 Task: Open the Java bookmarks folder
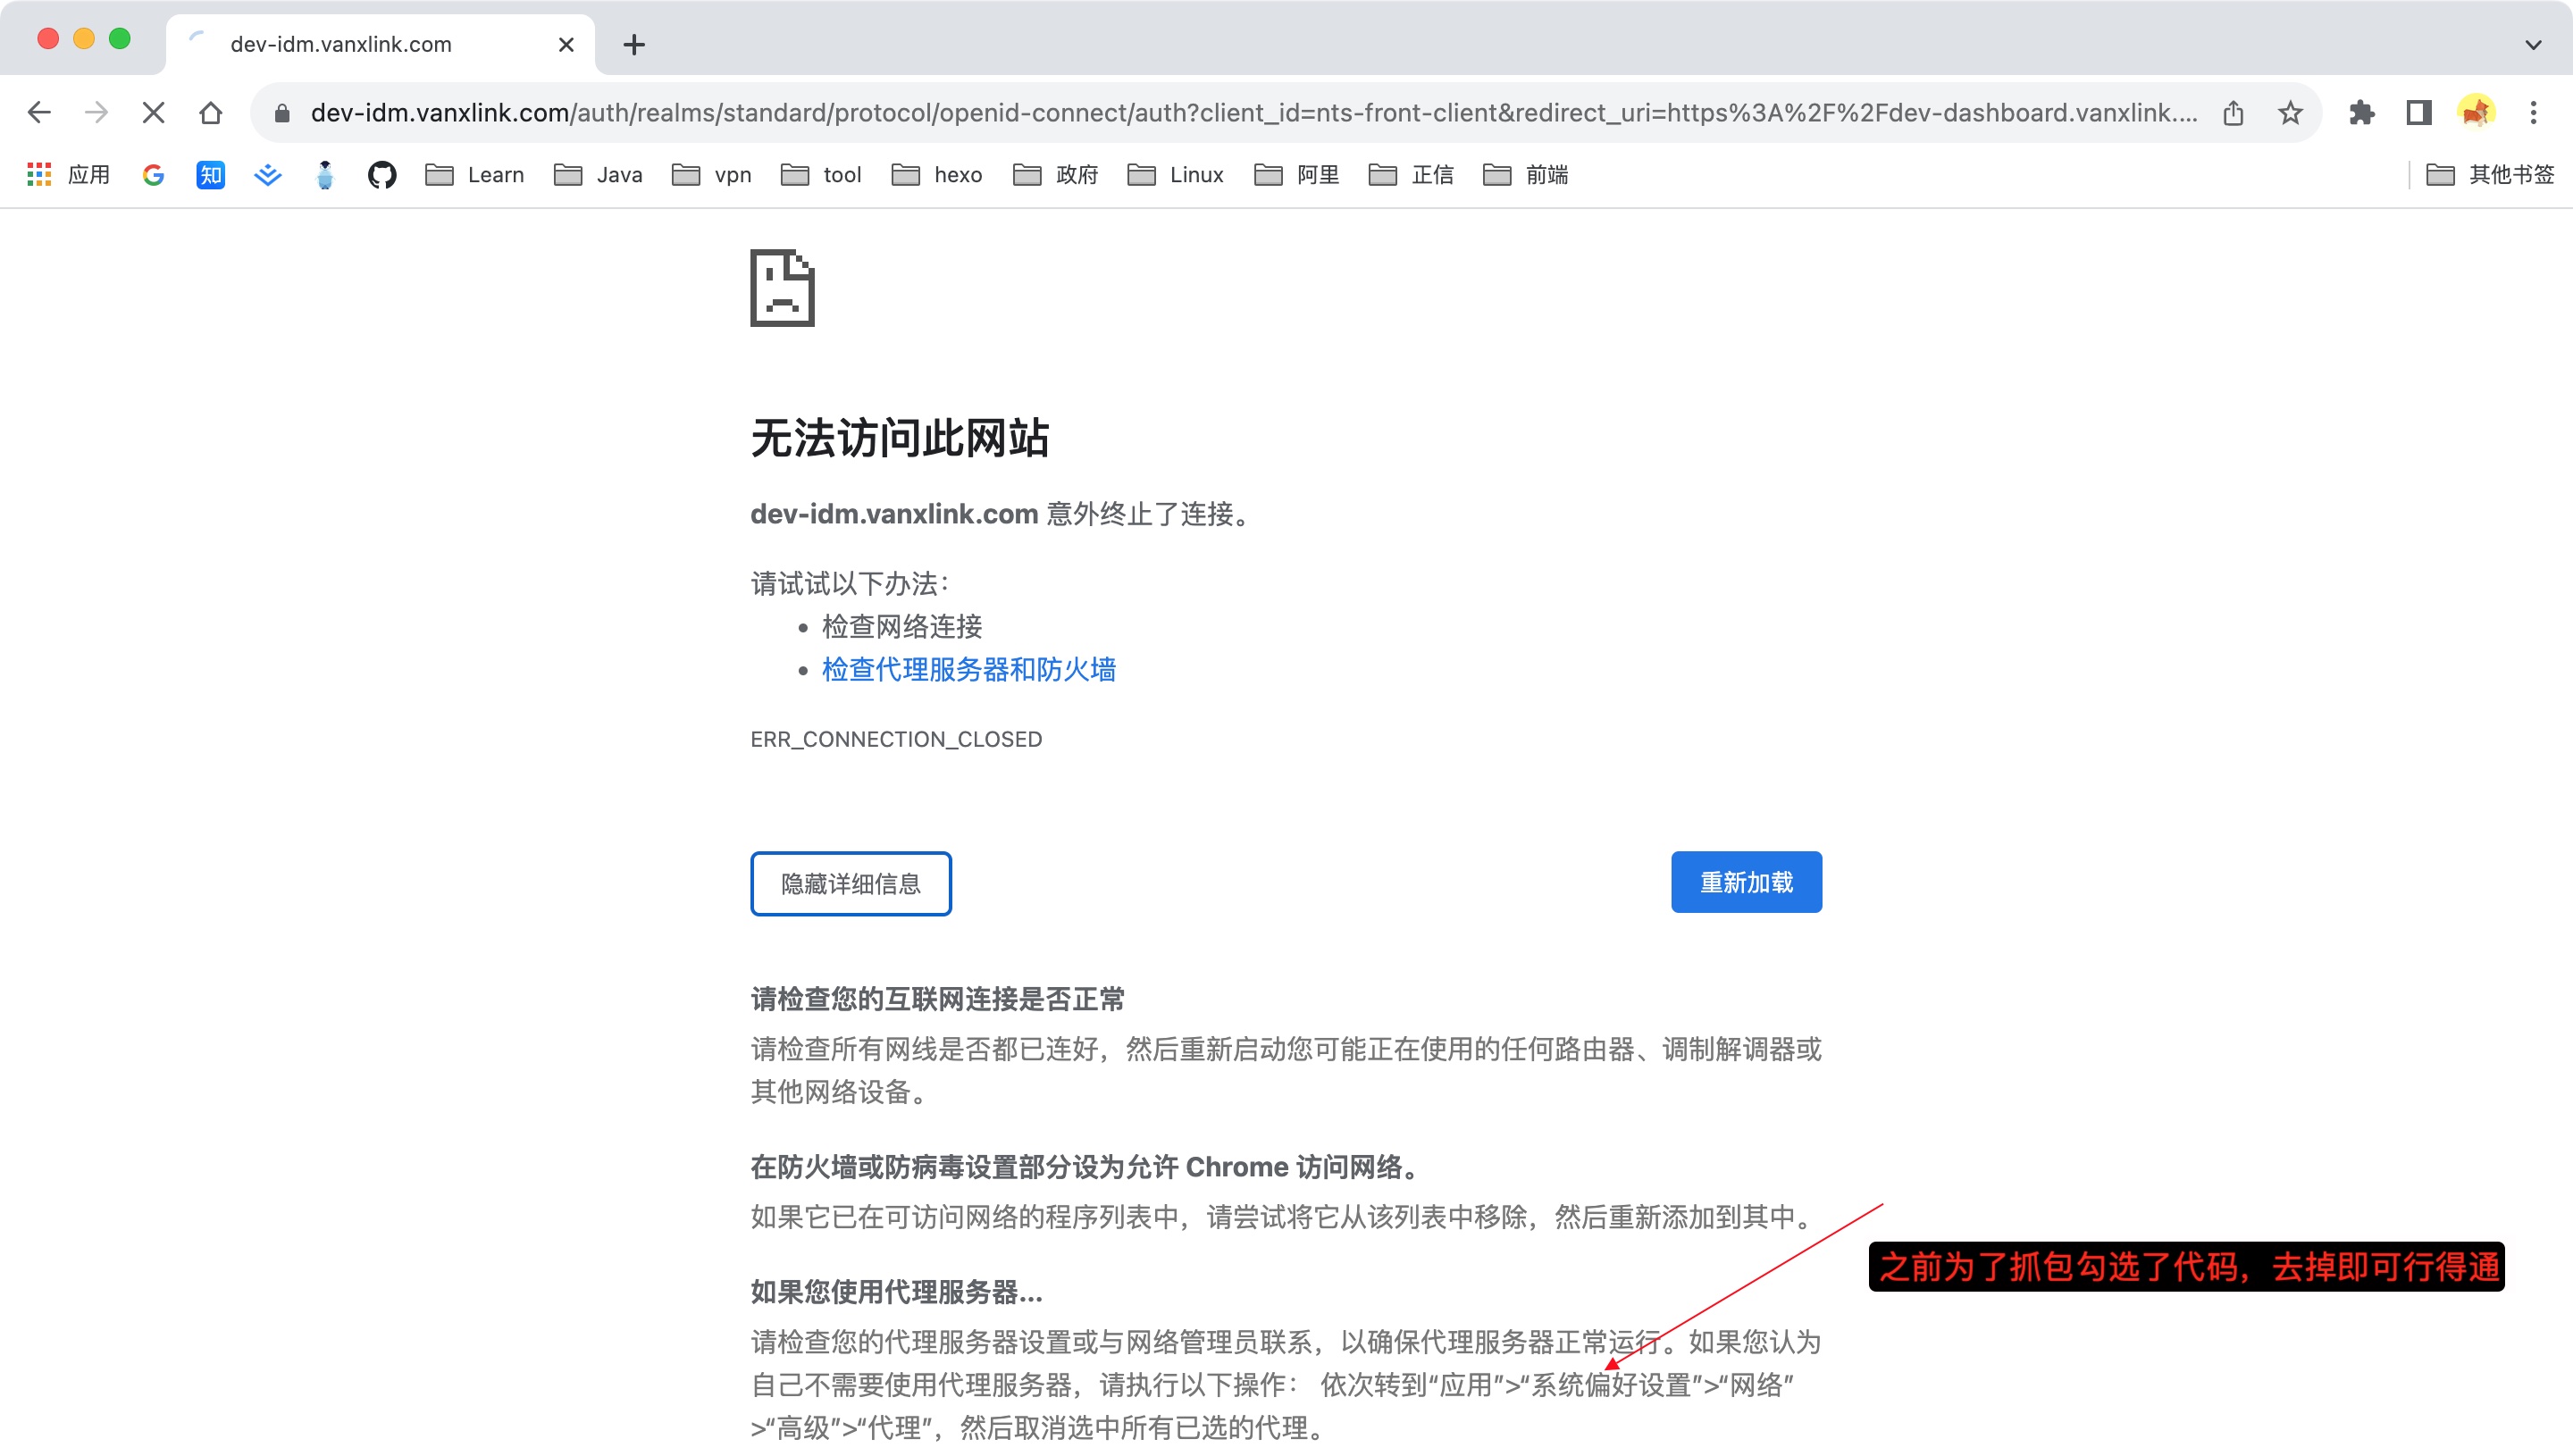tap(598, 175)
